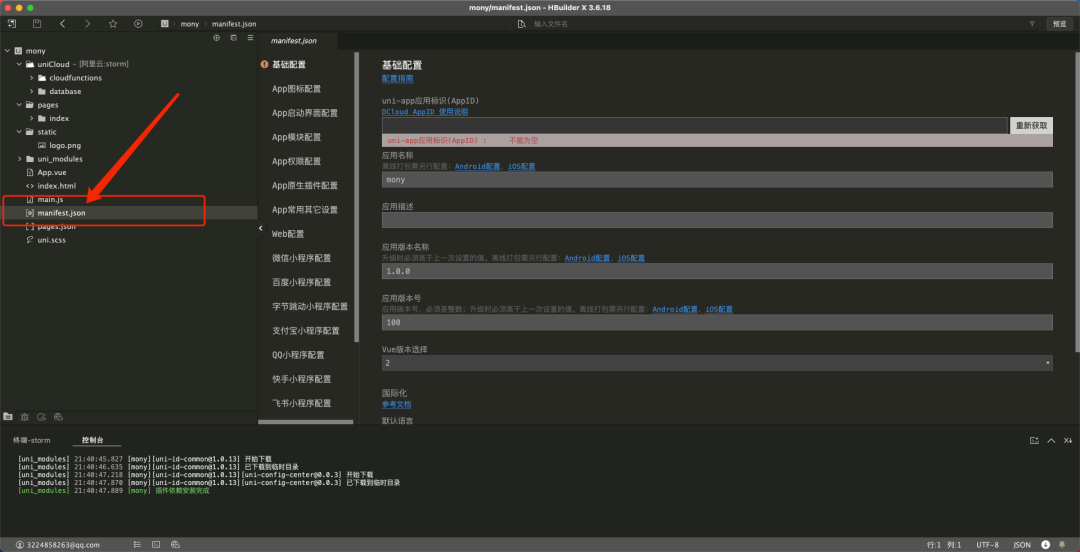Click the filter funnel icon

coord(1032,24)
